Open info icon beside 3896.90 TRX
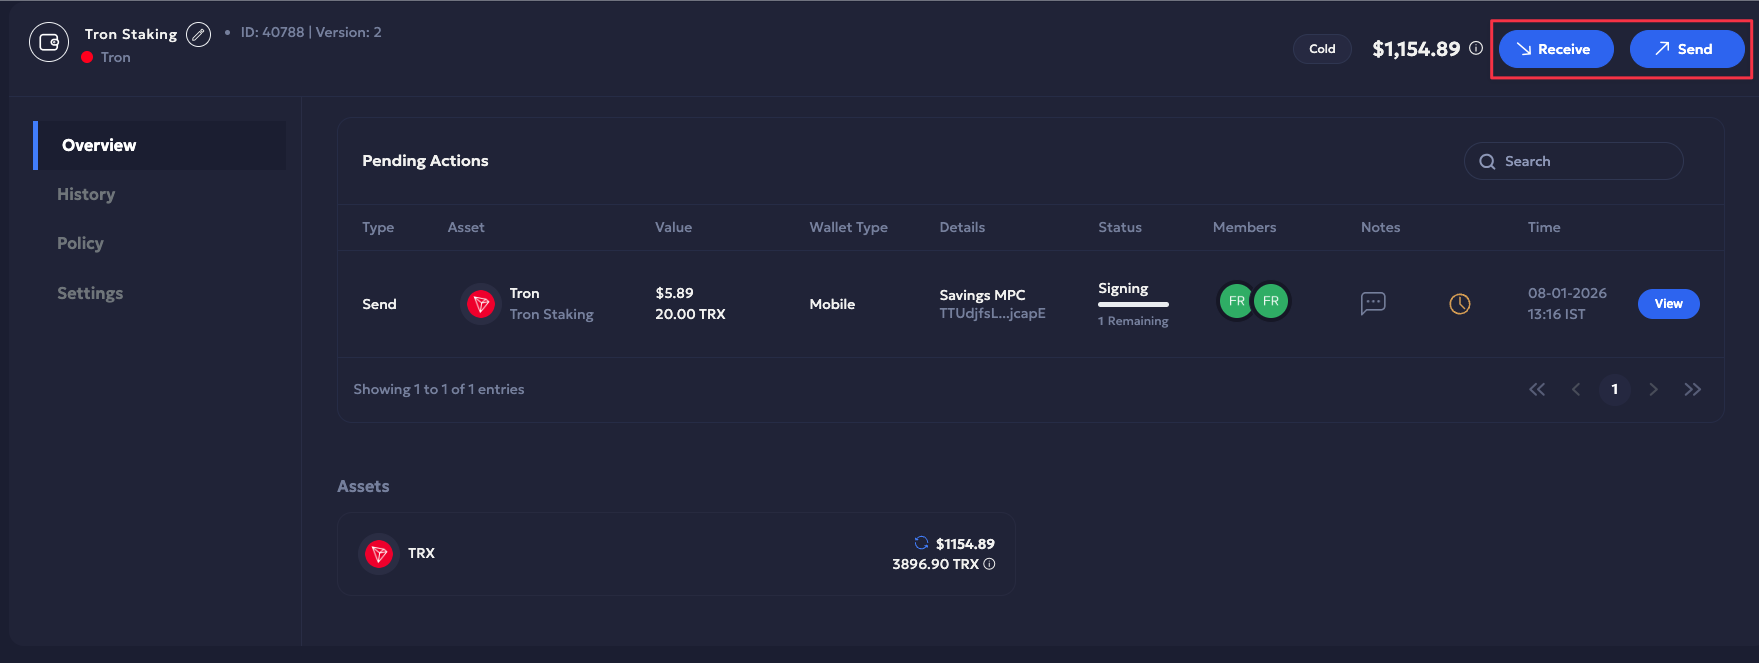Viewport: 1759px width, 663px height. (x=989, y=564)
